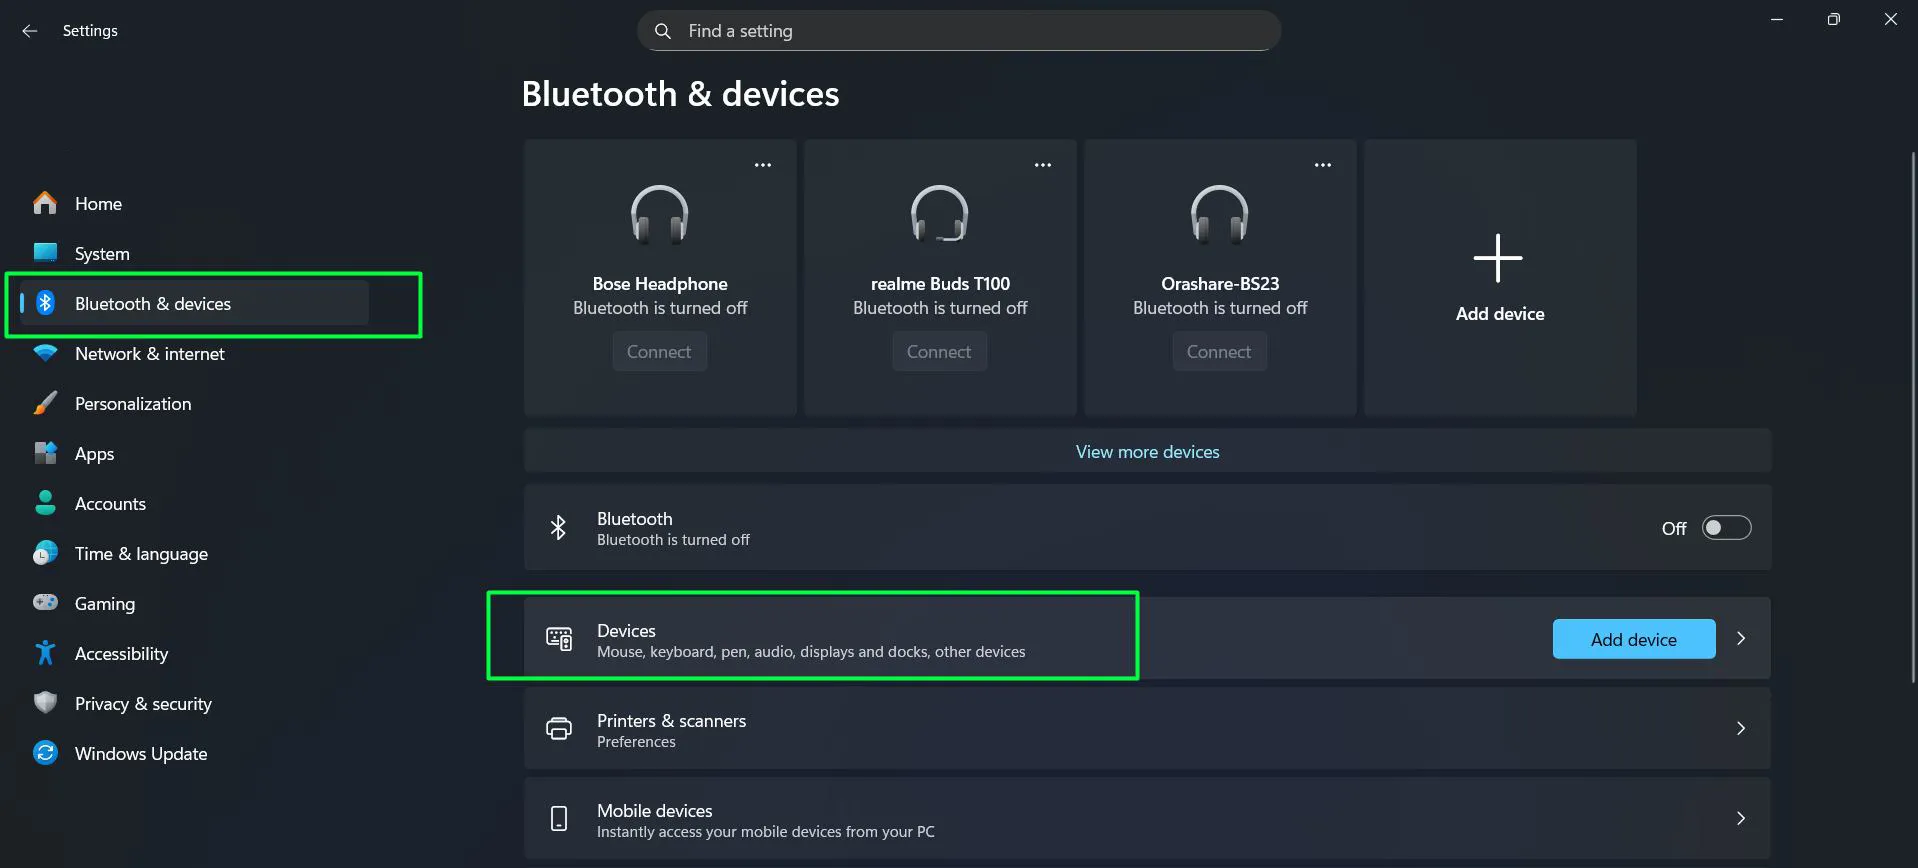The height and width of the screenshot is (868, 1918).
Task: Click the Bluetooth icon in sidebar
Action: click(x=45, y=303)
